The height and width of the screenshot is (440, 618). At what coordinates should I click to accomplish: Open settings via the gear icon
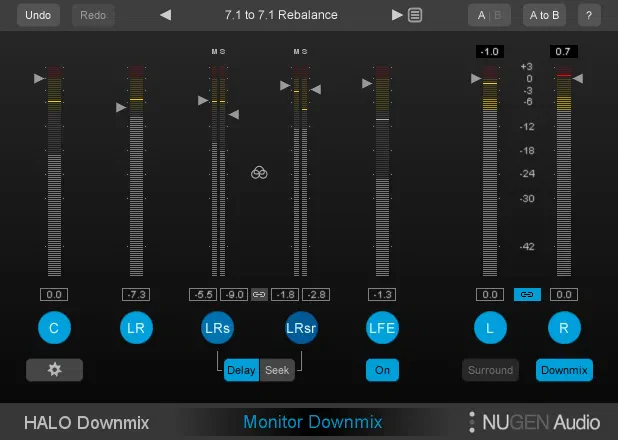pyautogui.click(x=54, y=370)
